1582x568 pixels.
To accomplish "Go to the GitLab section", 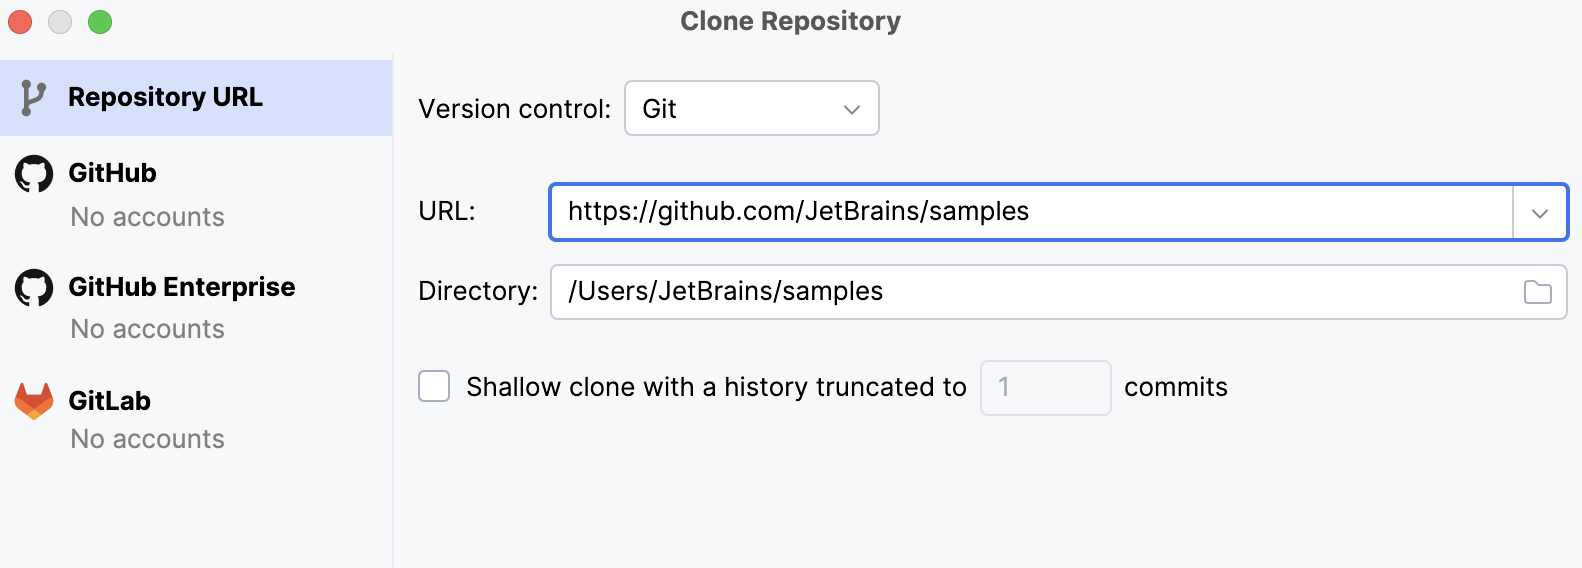I will (x=109, y=401).
